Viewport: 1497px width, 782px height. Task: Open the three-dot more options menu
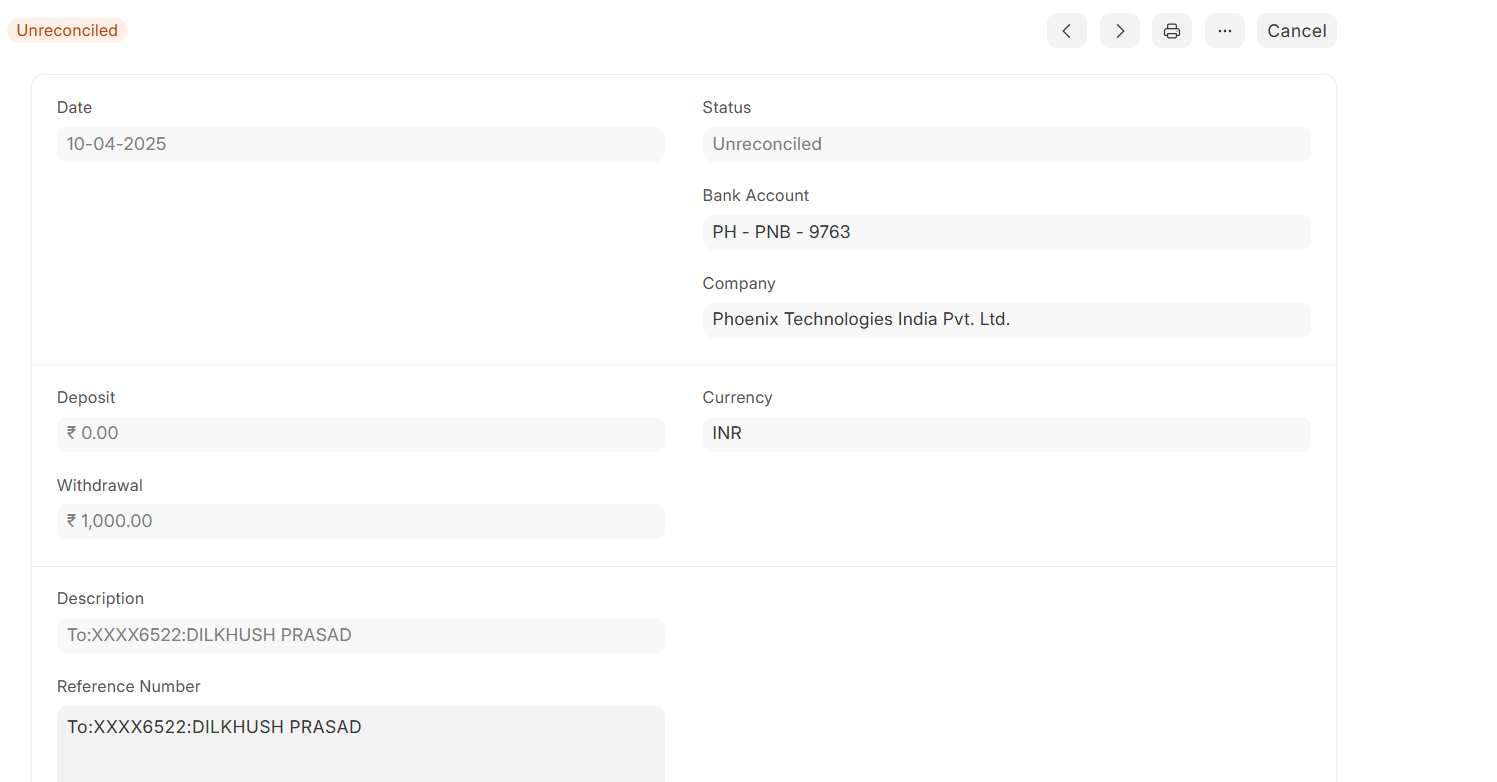1224,31
